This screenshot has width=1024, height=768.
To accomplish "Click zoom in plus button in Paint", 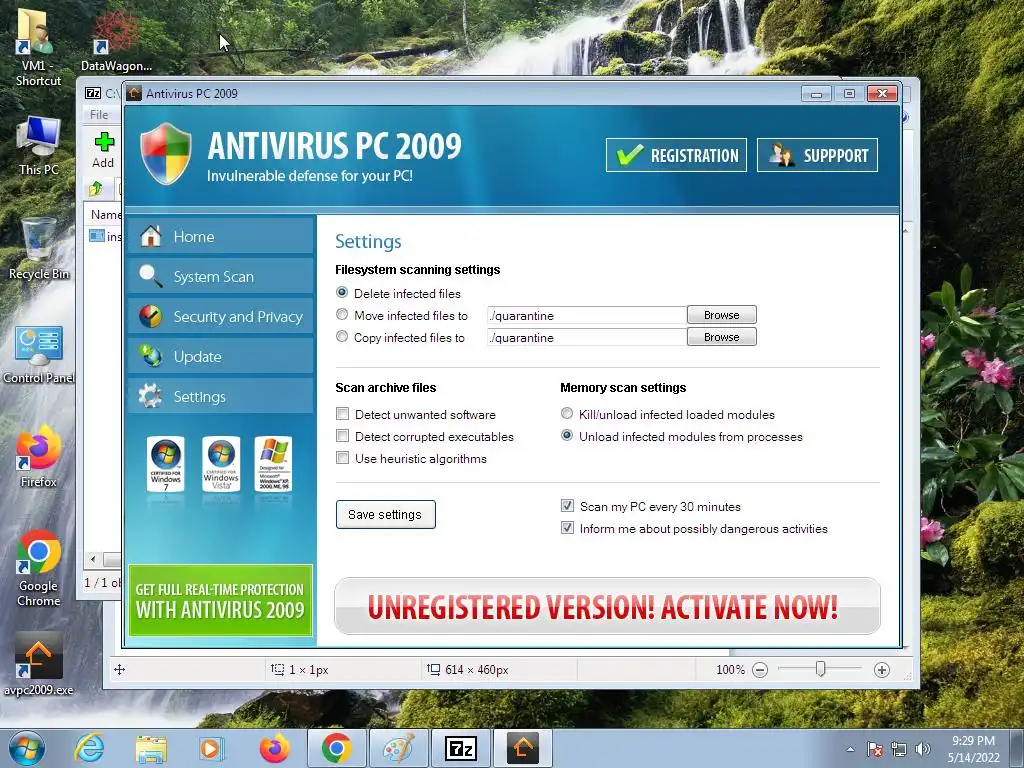I will click(882, 669).
